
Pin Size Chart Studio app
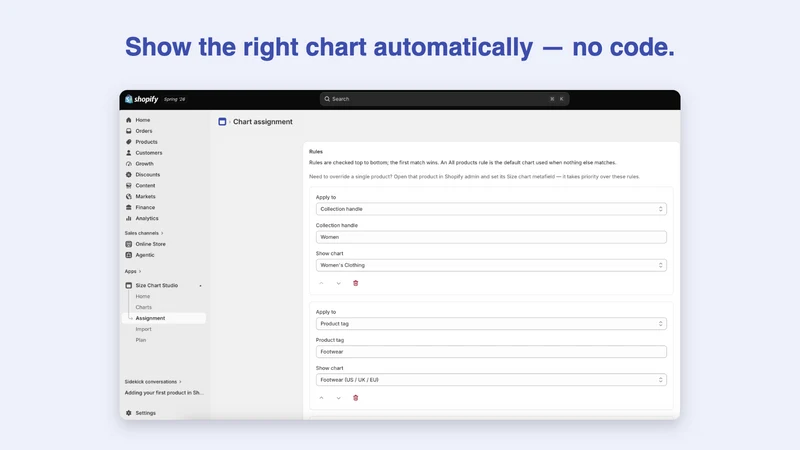[x=201, y=286]
